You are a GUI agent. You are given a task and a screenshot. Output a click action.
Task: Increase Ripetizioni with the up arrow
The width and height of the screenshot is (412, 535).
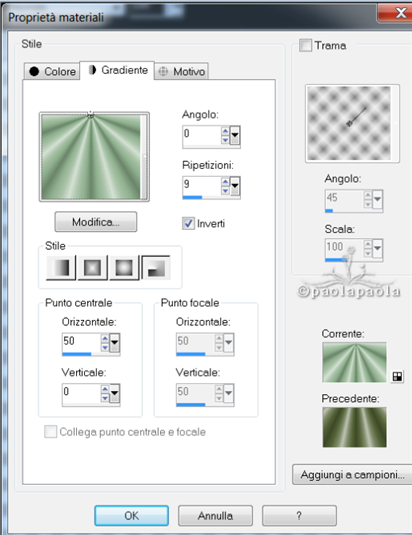[x=225, y=182]
